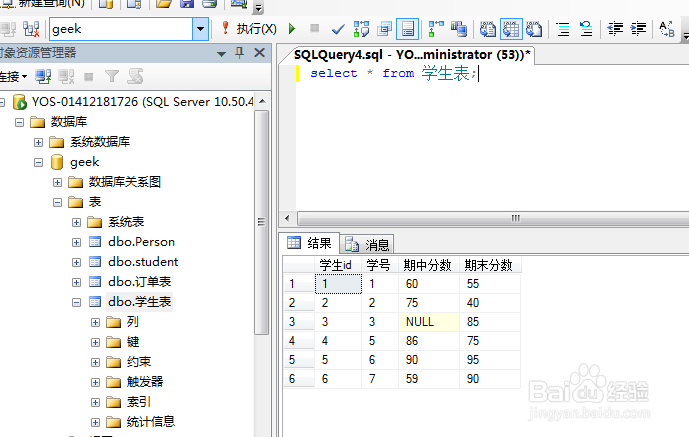Click the Object Explorer vertical scrollbar thumb
This screenshot has width=689, height=437.
click(x=261, y=222)
